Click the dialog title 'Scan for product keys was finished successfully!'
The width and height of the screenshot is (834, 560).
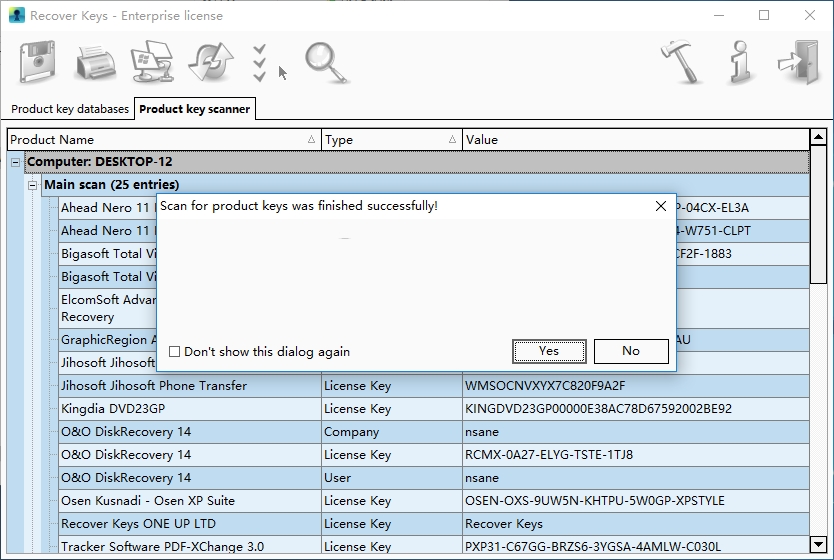[x=298, y=206]
